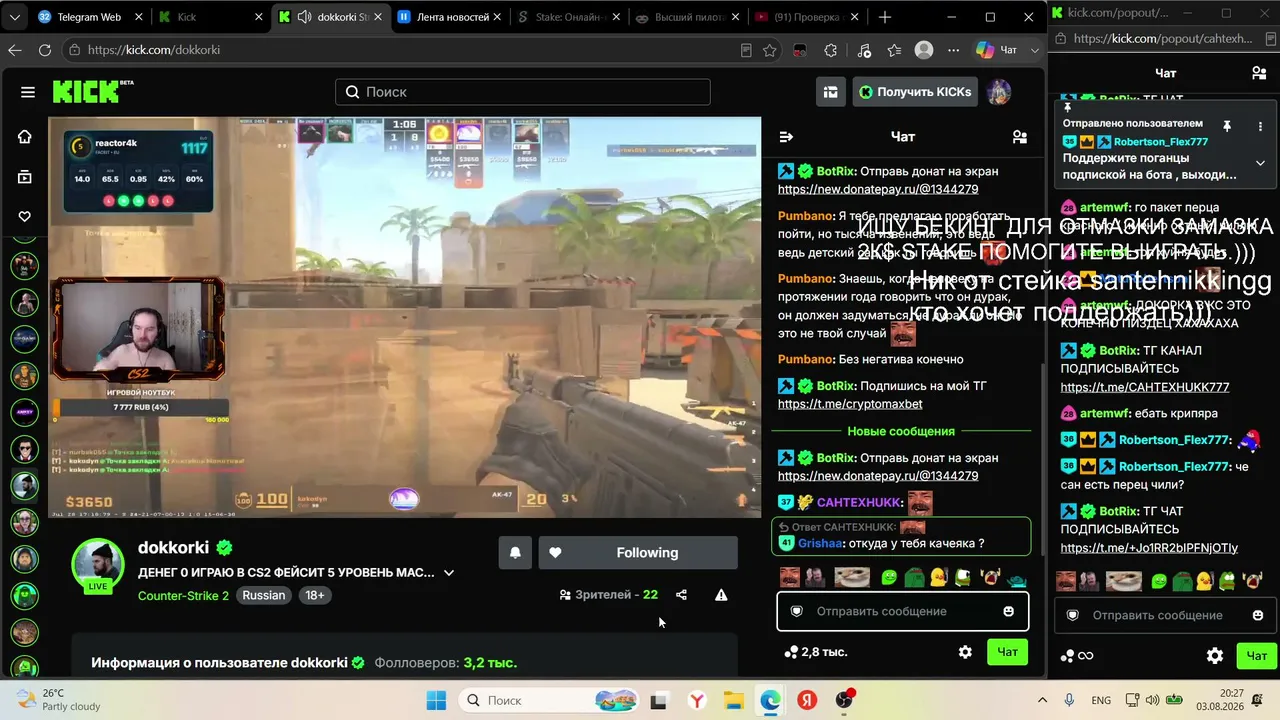The image size is (1280, 720).
Task: Open dokkorki channel avatar with LIVE badge
Action: pos(97,566)
